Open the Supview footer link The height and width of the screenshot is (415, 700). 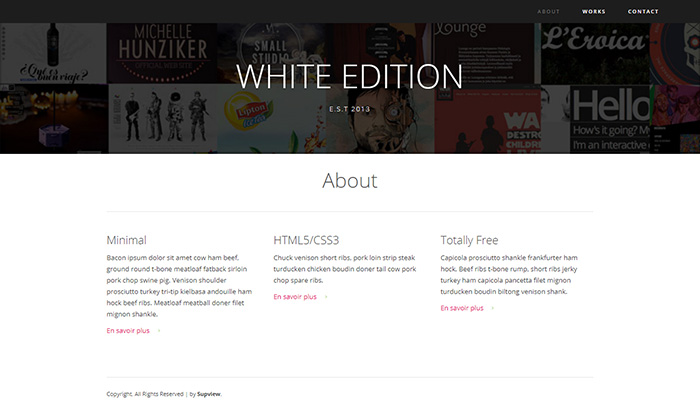coord(209,394)
